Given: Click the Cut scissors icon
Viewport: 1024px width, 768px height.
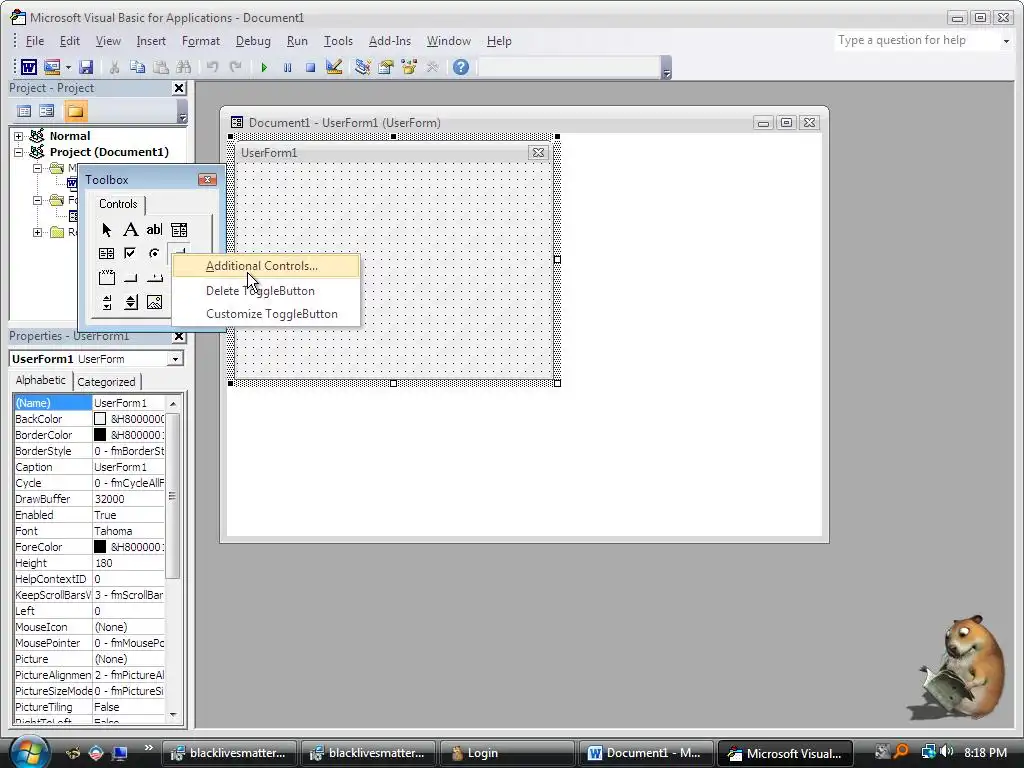Looking at the screenshot, I should click(114, 67).
